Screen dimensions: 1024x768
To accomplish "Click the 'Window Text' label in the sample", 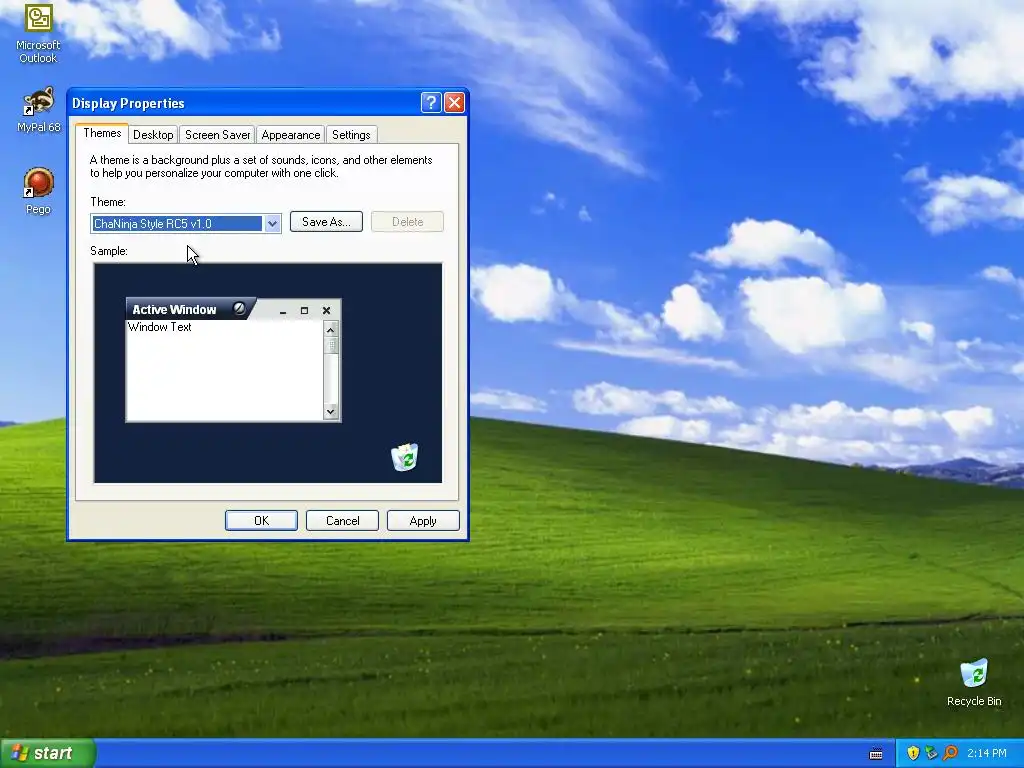I will tap(160, 327).
